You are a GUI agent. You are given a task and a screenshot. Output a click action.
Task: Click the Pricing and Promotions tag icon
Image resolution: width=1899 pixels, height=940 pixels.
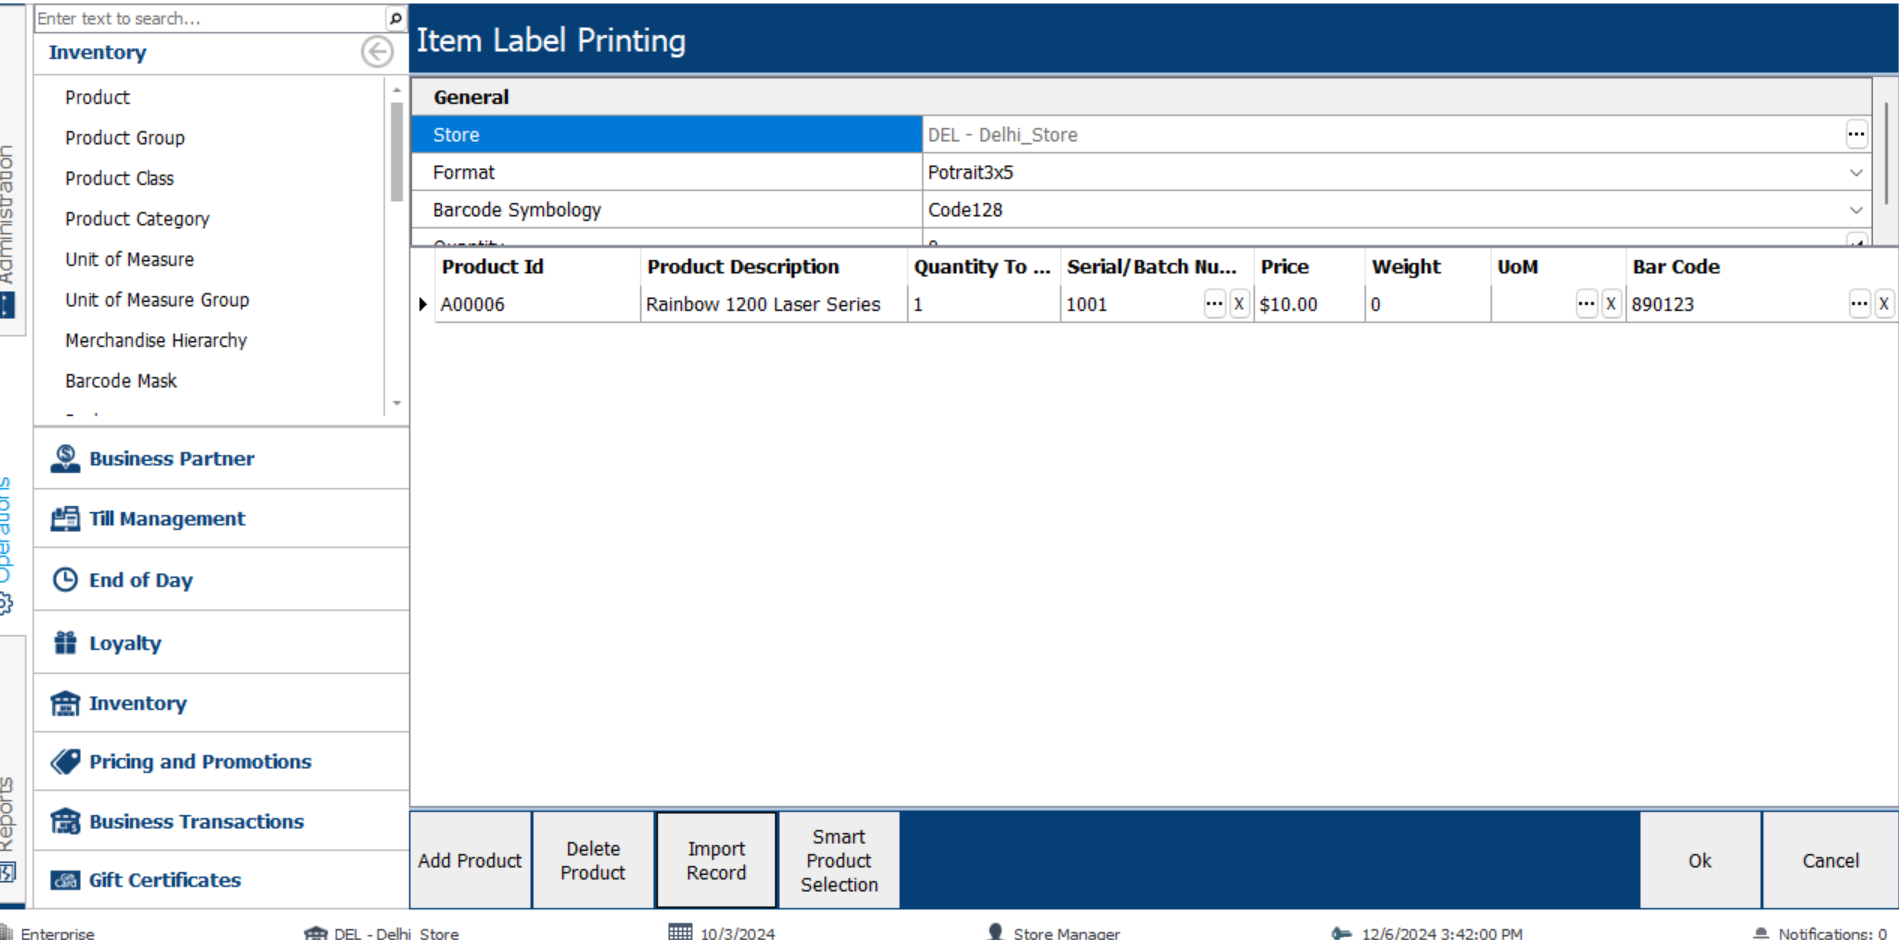65,762
